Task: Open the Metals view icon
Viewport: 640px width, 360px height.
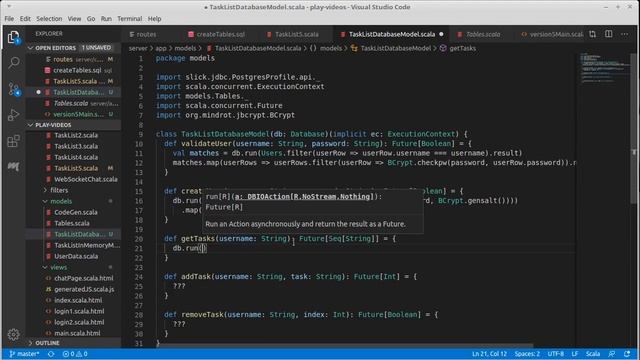Action: (x=13, y=166)
